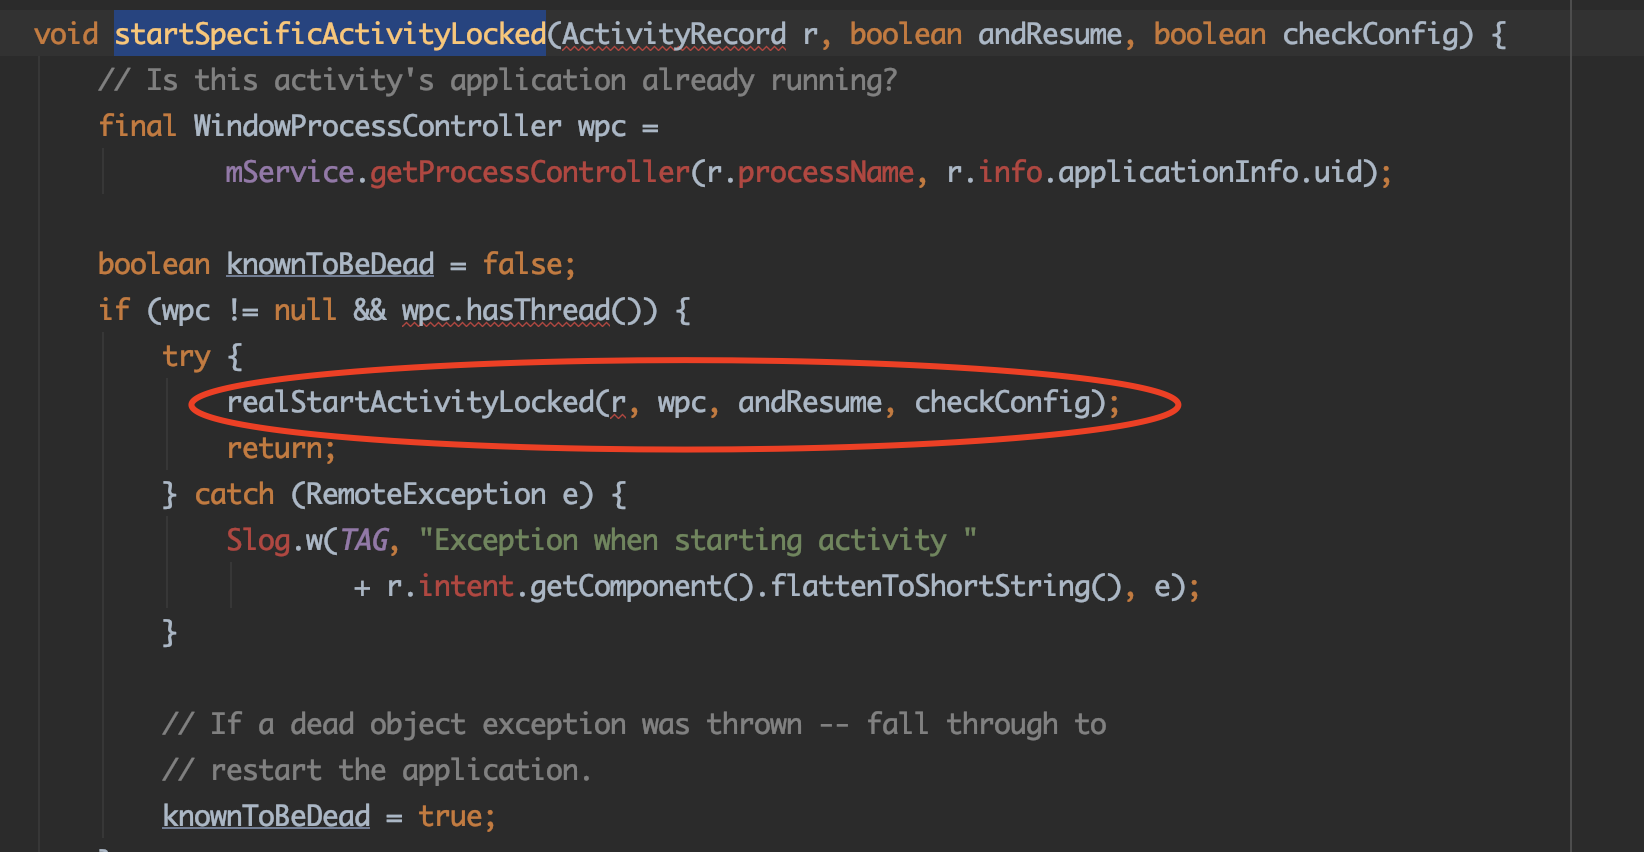Click the highlighted startSpecificActivityLocked method name
Image resolution: width=1644 pixels, height=852 pixels.
point(330,34)
